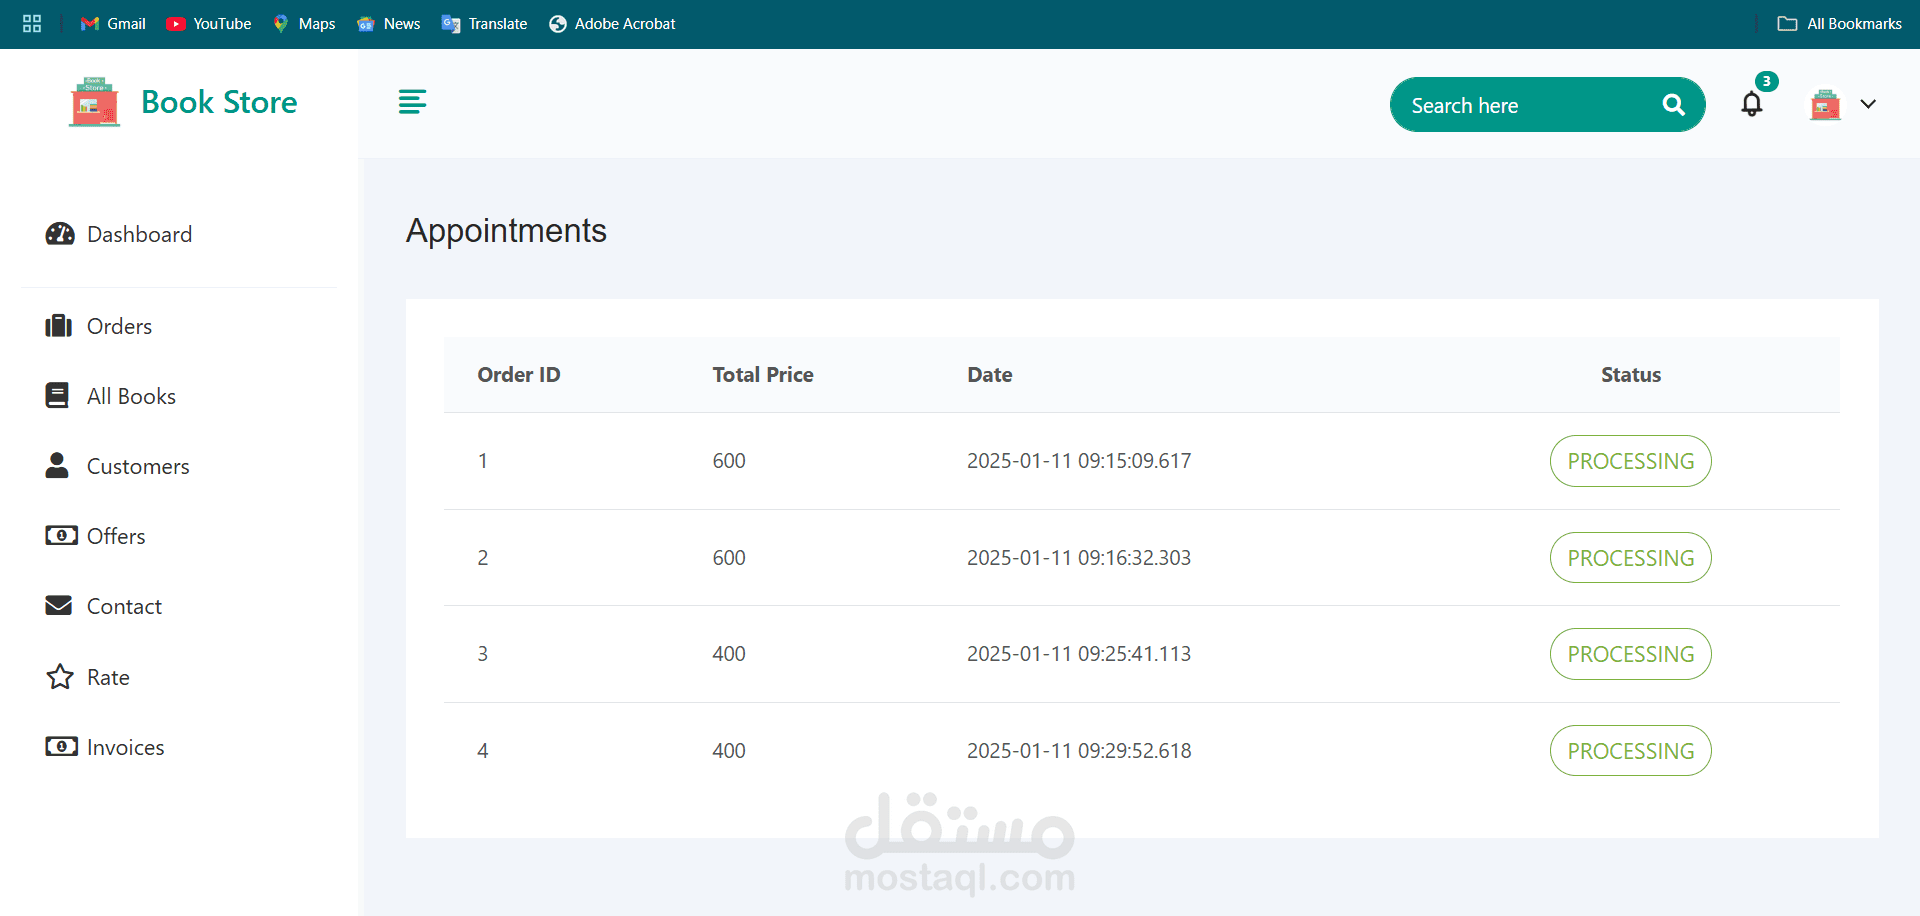Select date 2025-01-11 09:15:09.617
The width and height of the screenshot is (1920, 916).
(1079, 461)
